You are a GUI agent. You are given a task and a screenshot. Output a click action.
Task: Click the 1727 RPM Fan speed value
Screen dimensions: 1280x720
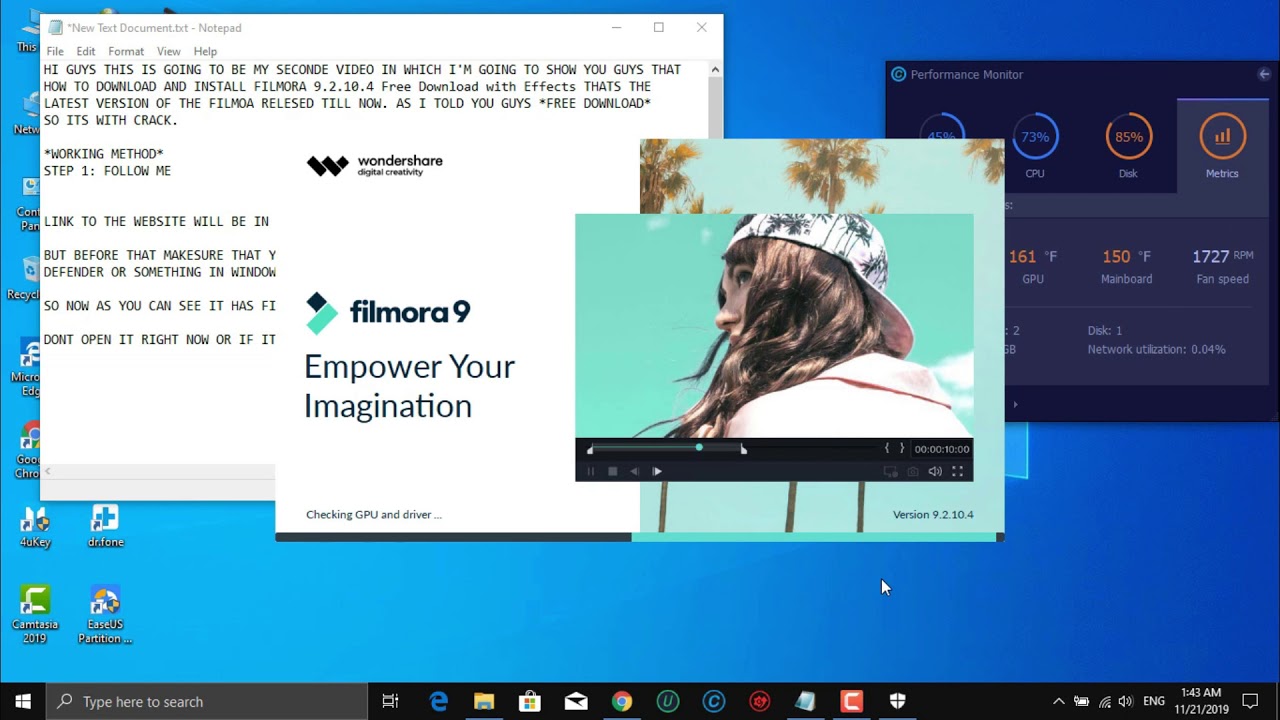click(x=1222, y=257)
